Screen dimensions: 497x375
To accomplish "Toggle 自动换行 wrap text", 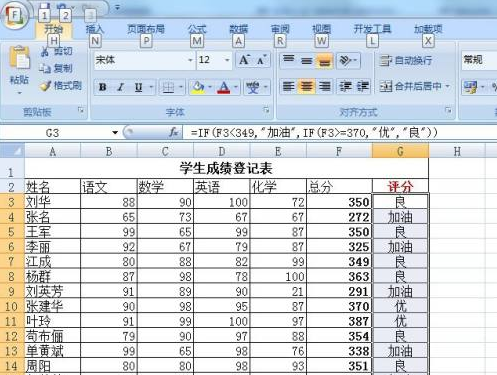I will point(405,60).
